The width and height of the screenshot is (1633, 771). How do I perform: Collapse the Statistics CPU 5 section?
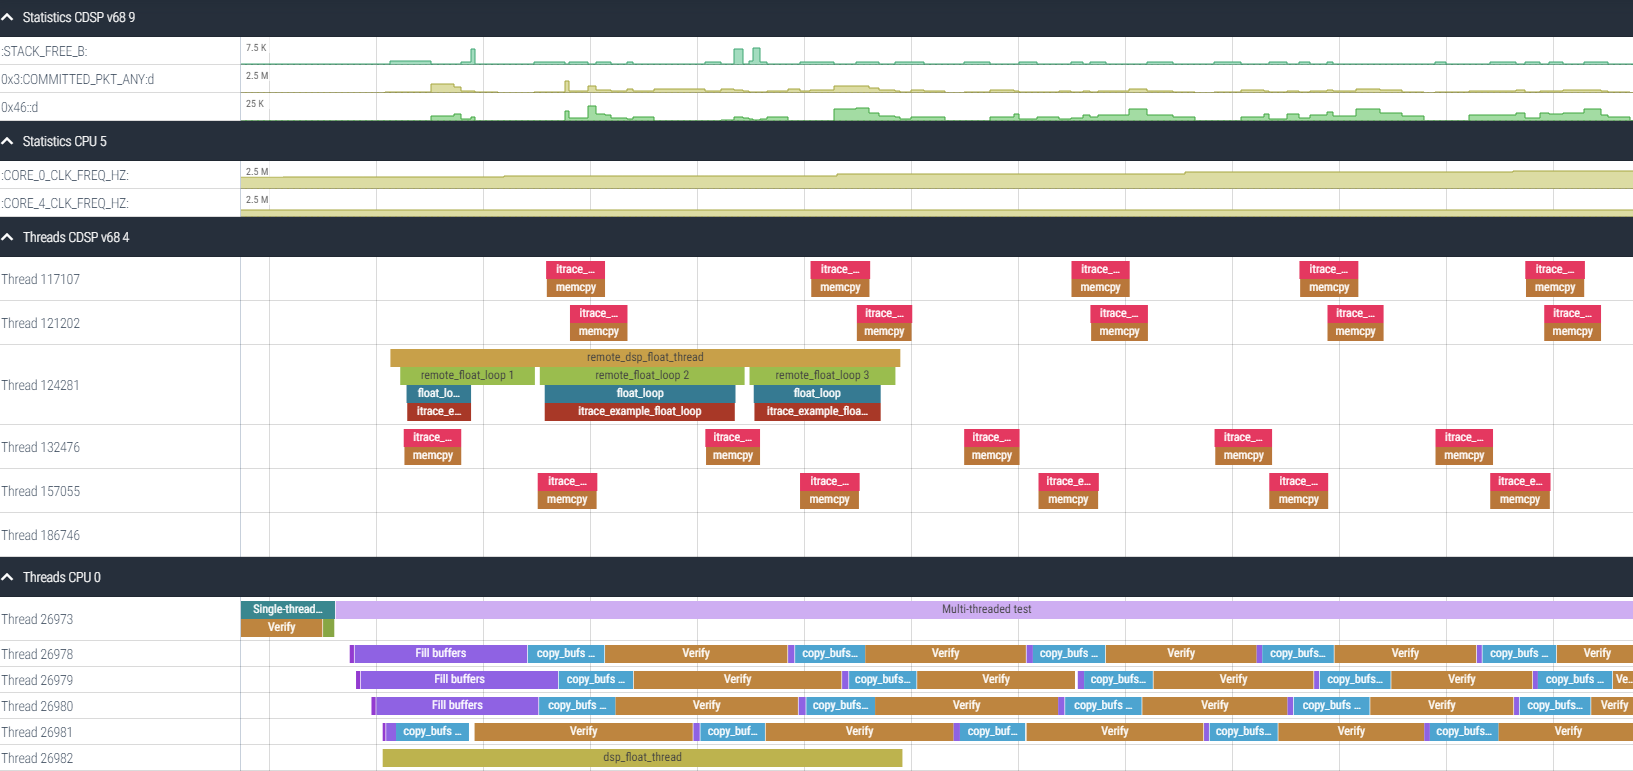point(8,141)
